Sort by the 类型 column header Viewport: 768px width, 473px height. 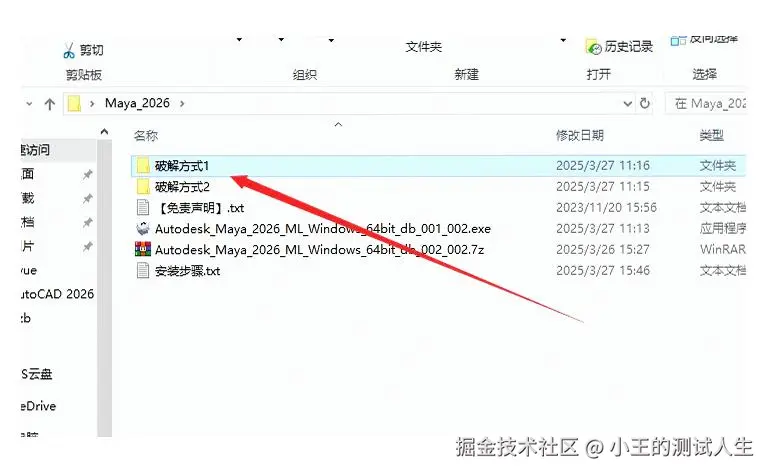(712, 135)
